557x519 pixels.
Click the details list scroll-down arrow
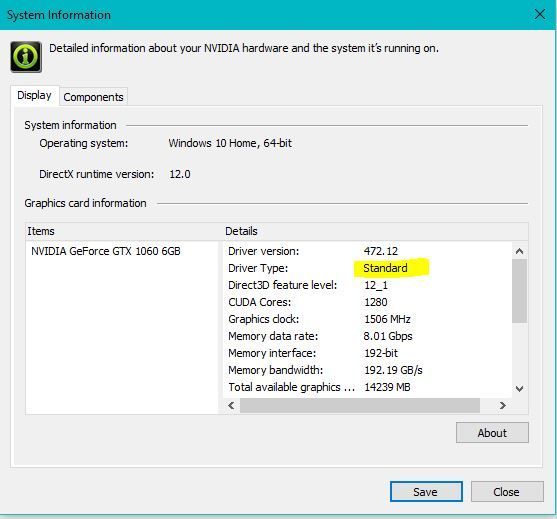pyautogui.click(x=519, y=389)
